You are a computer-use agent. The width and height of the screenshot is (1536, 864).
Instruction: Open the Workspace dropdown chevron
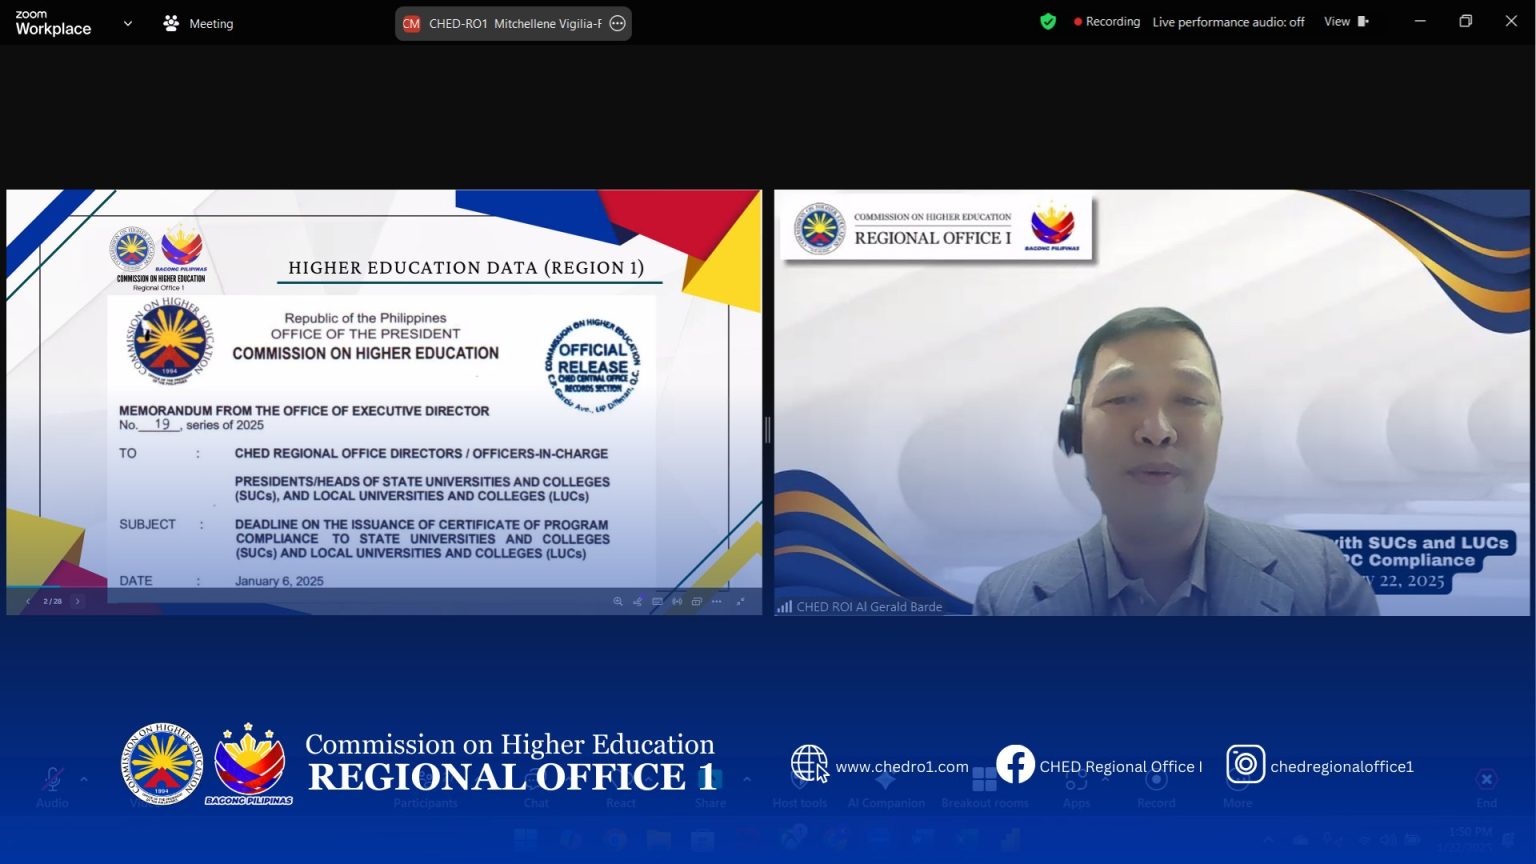point(127,22)
